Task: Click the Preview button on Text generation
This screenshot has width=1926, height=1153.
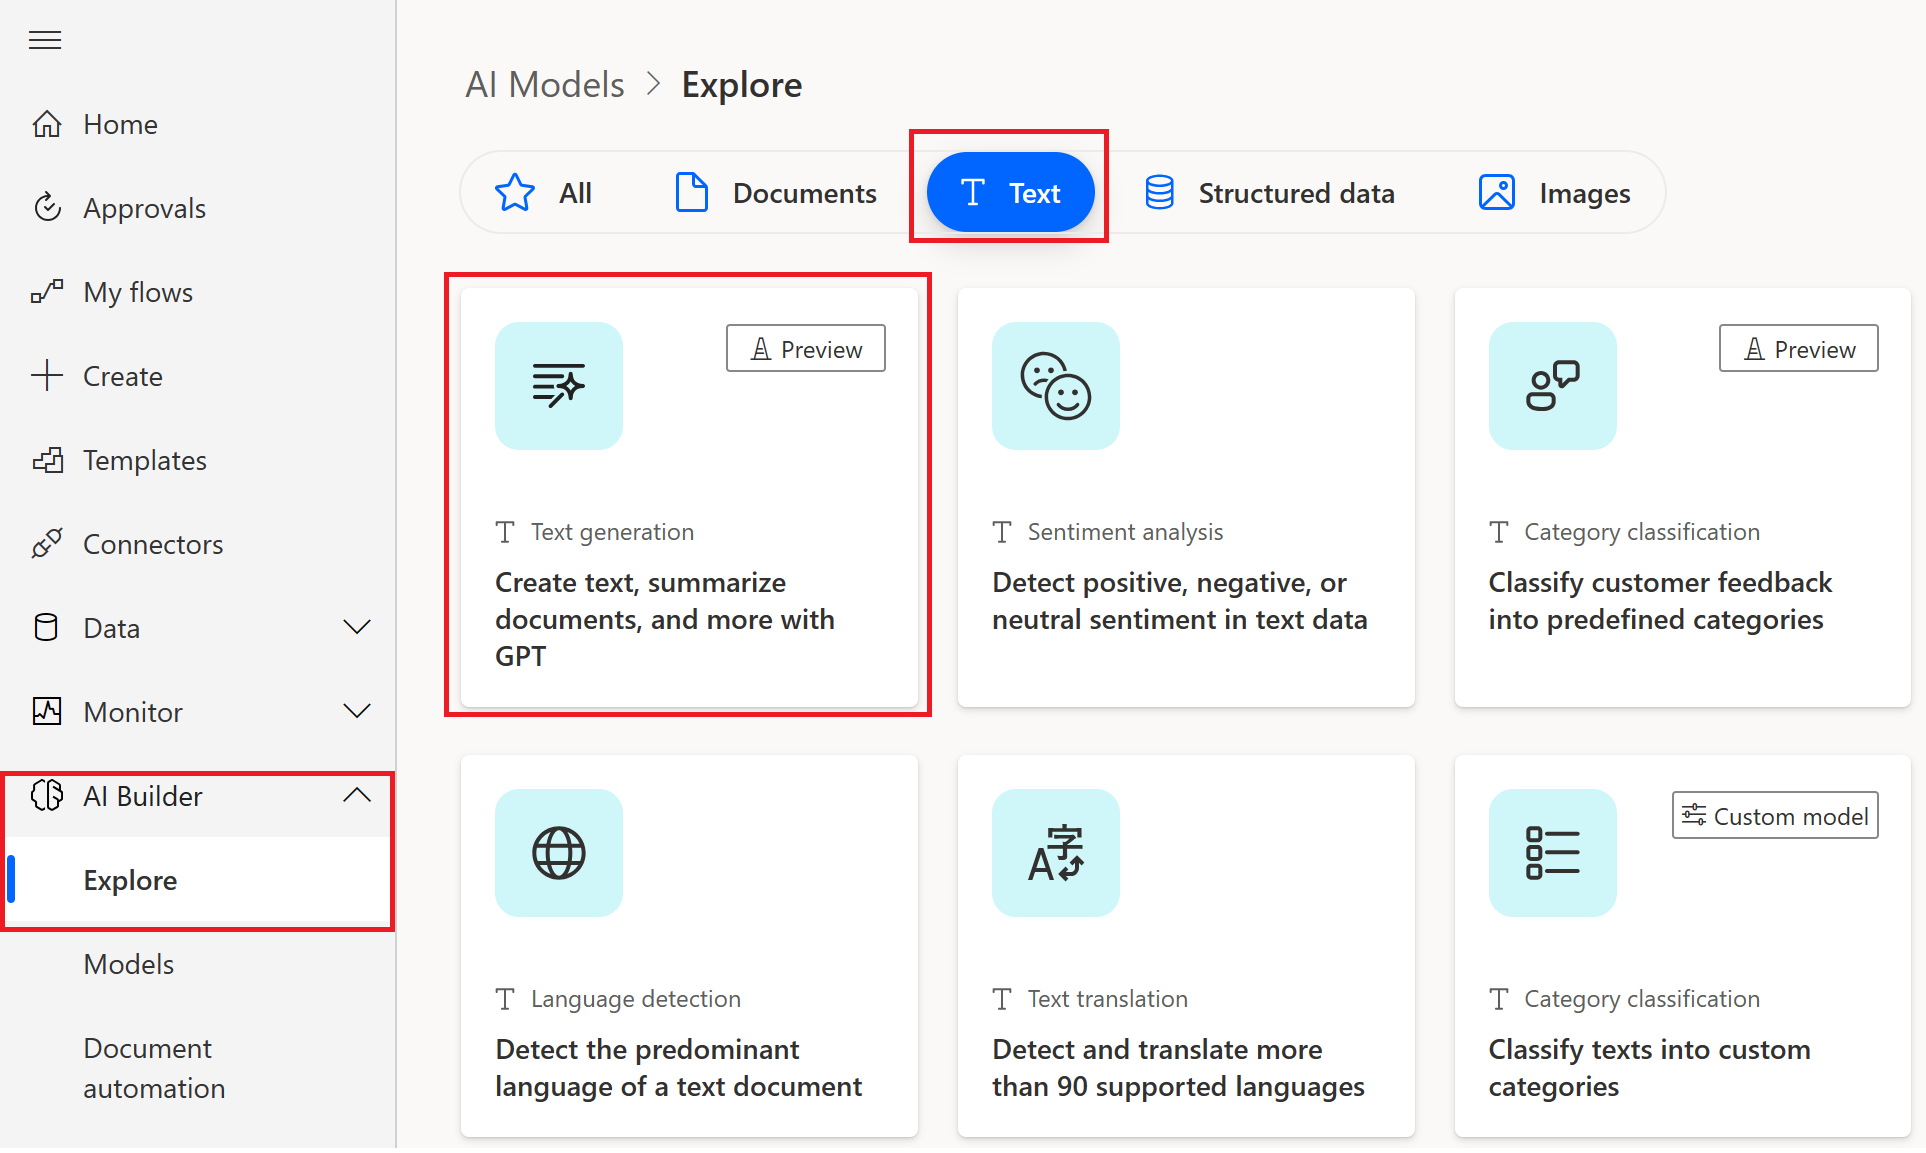Action: (x=809, y=349)
